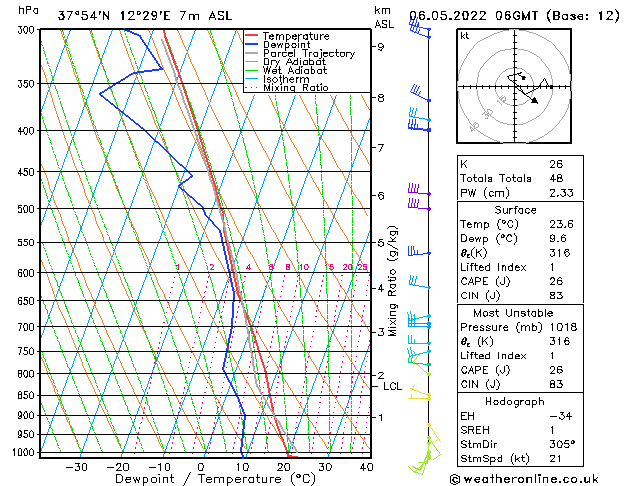Click the PW (cm) value 2.33
The width and height of the screenshot is (629, 486).
[x=561, y=193]
